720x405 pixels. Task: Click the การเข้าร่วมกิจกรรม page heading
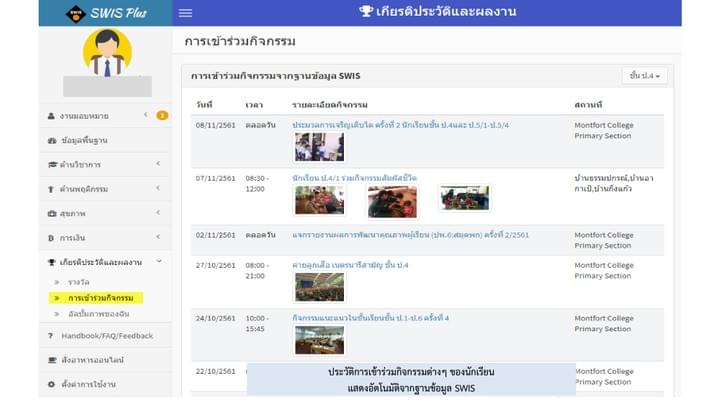coord(240,41)
